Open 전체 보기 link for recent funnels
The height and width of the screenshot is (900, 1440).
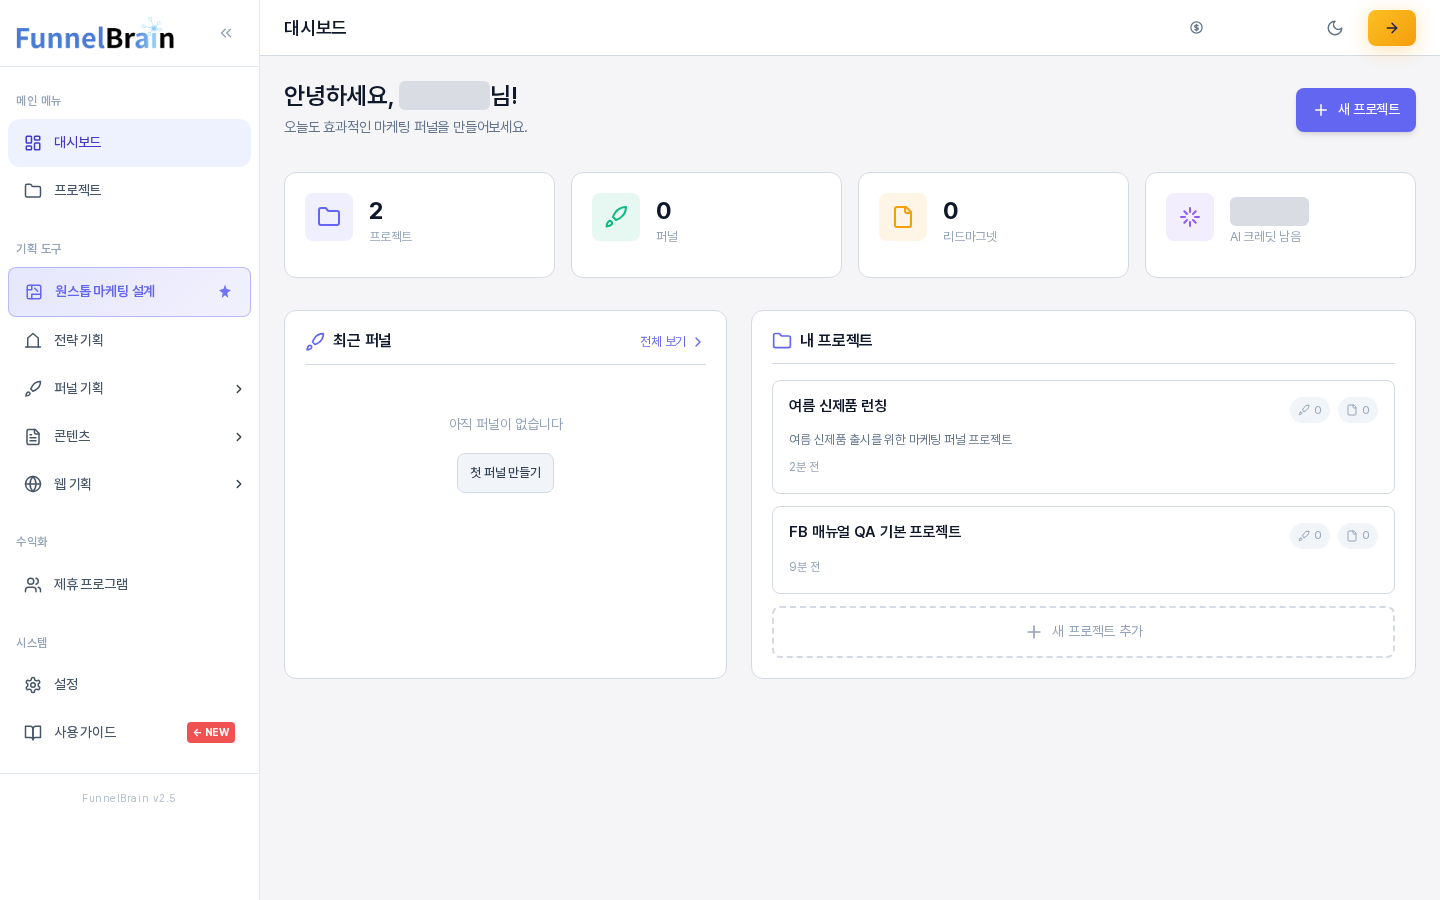pyautogui.click(x=672, y=342)
